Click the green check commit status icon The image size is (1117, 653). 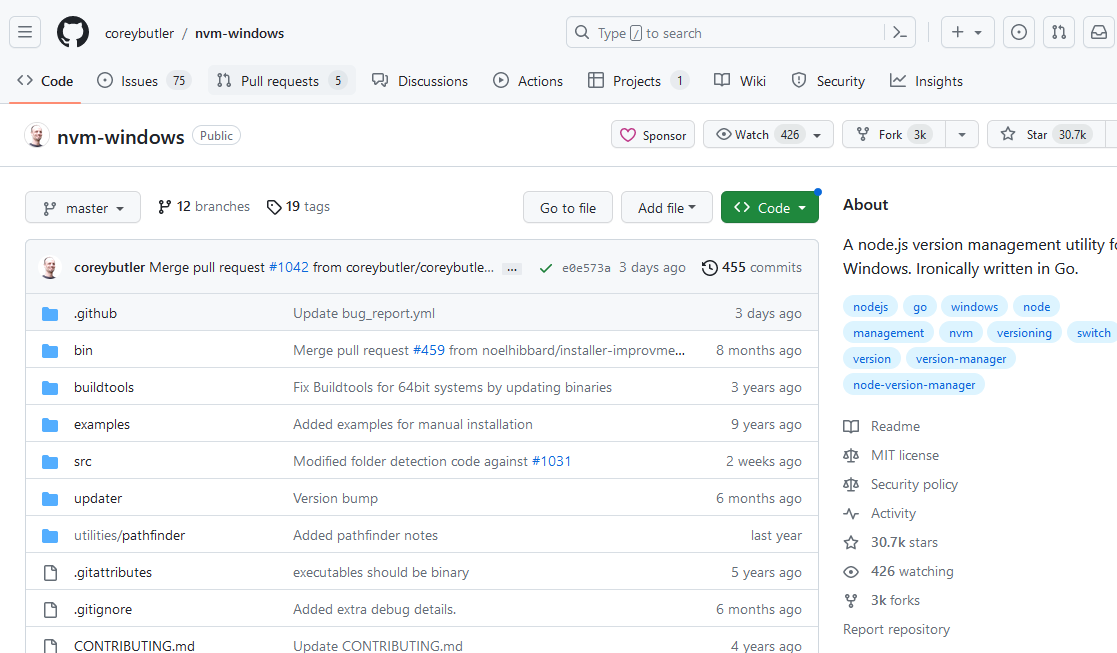[x=546, y=268]
